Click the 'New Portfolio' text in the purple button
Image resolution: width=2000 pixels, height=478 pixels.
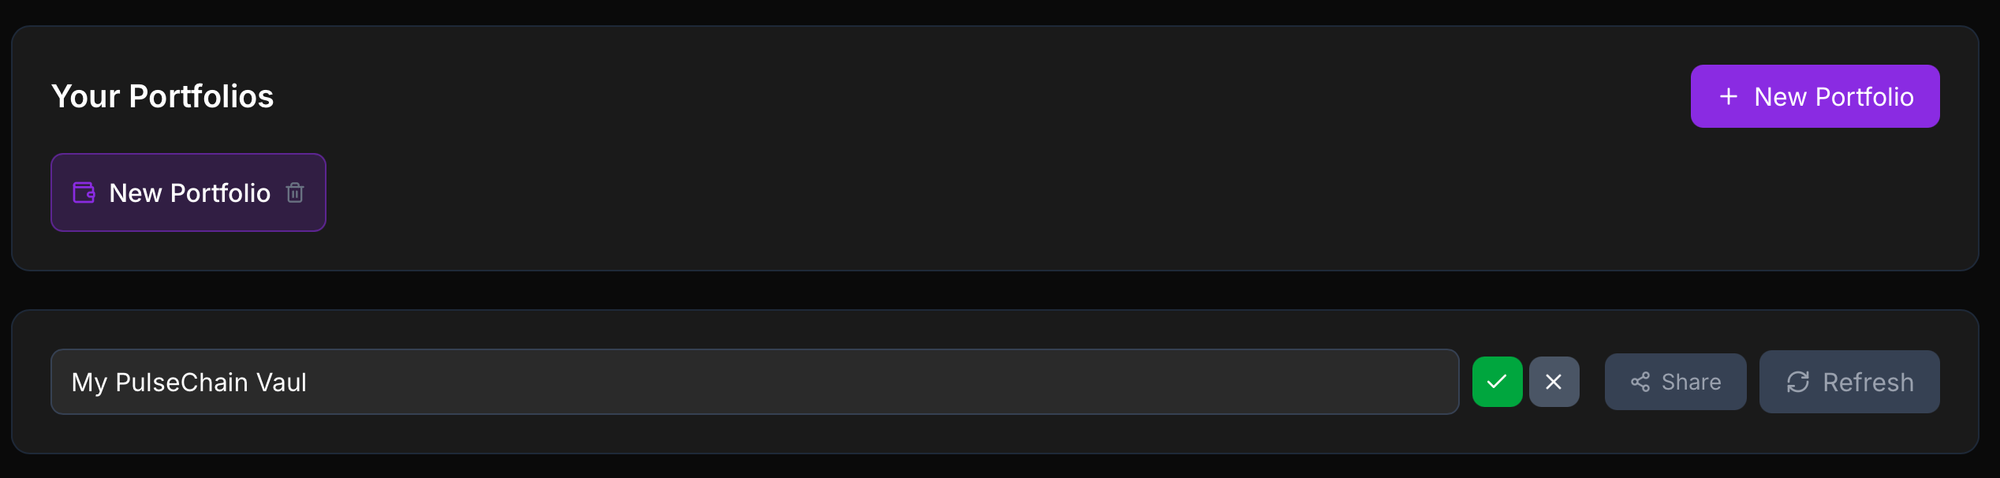(x=1834, y=97)
